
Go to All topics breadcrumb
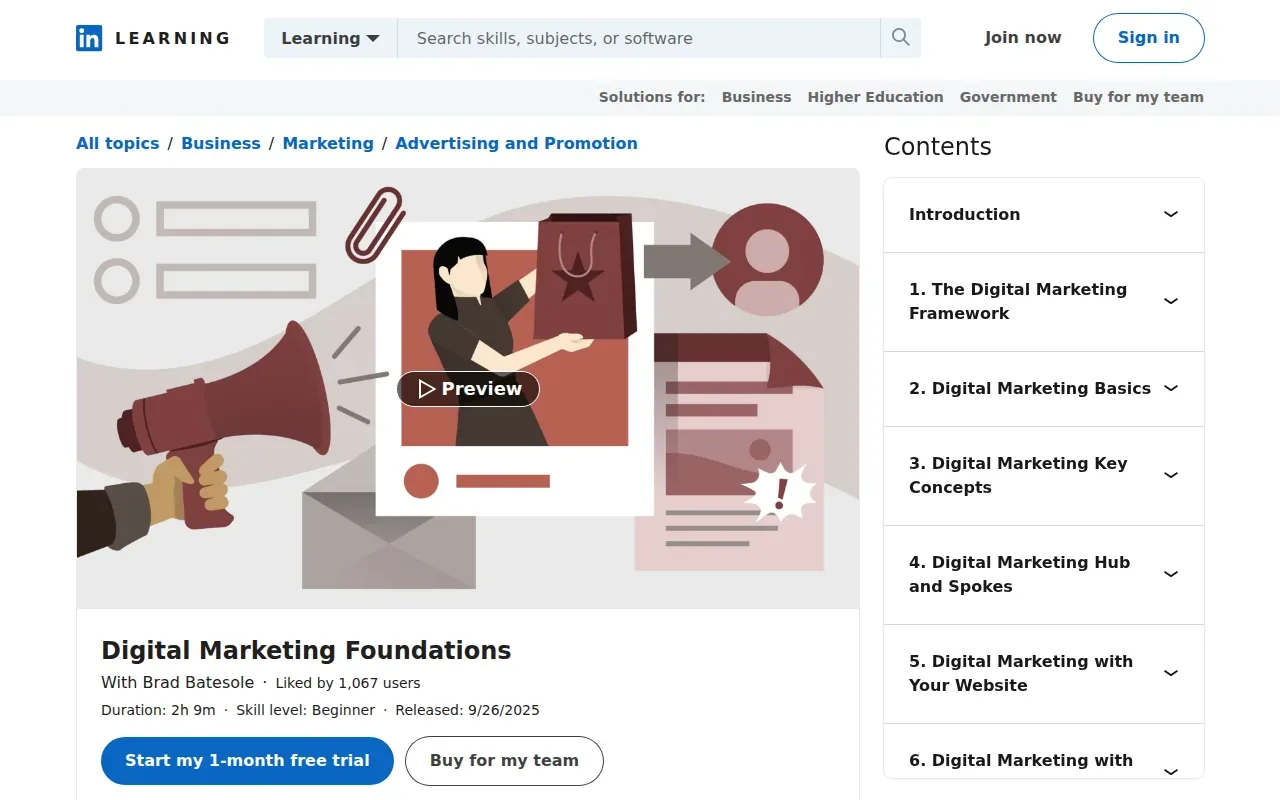(118, 143)
